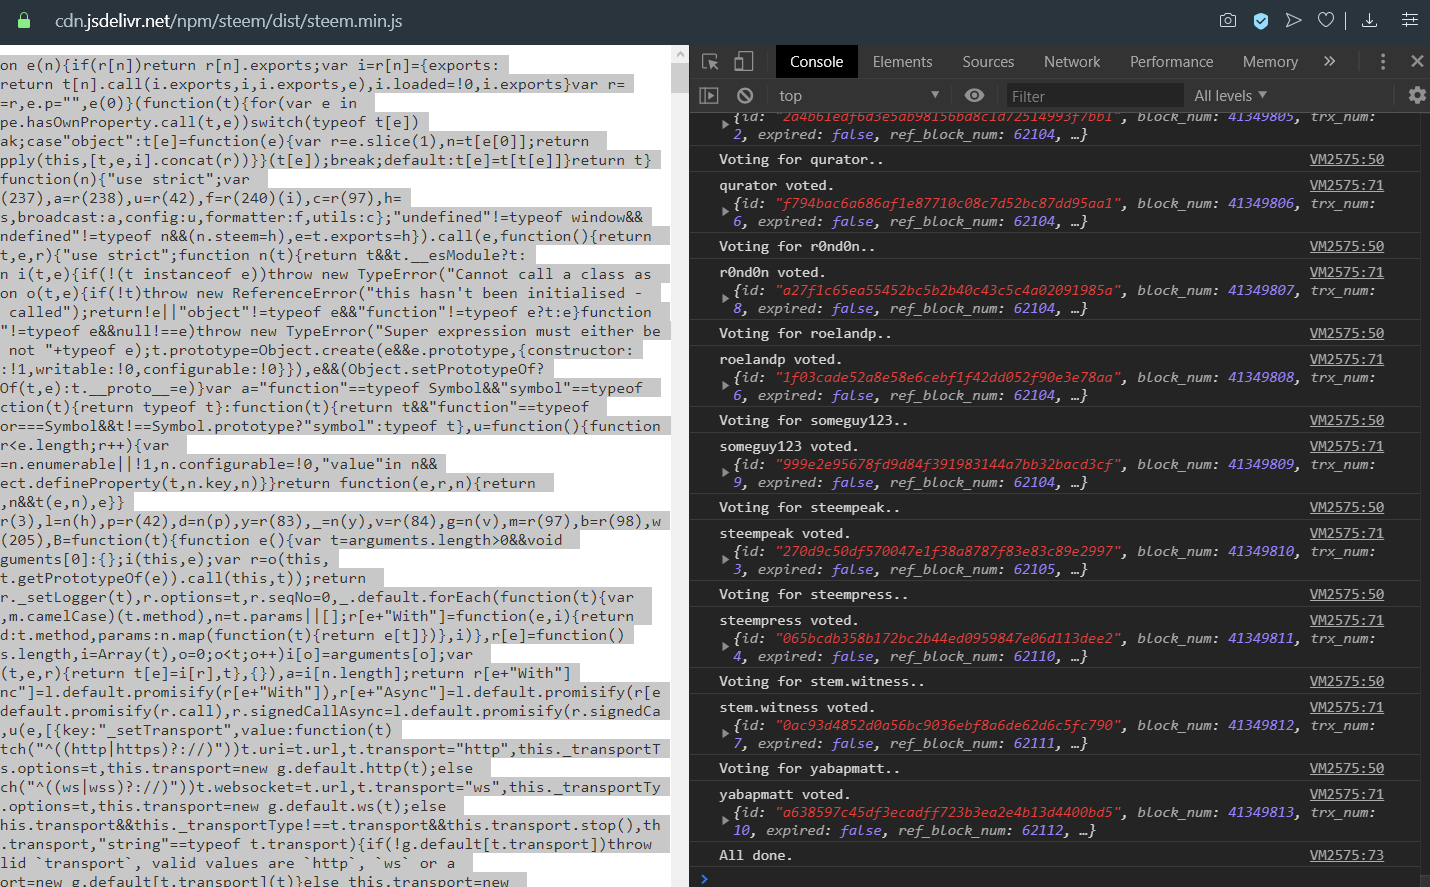Image resolution: width=1430 pixels, height=887 pixels.
Task: Click the 'Voting for steempress..' log message
Action: (x=813, y=595)
